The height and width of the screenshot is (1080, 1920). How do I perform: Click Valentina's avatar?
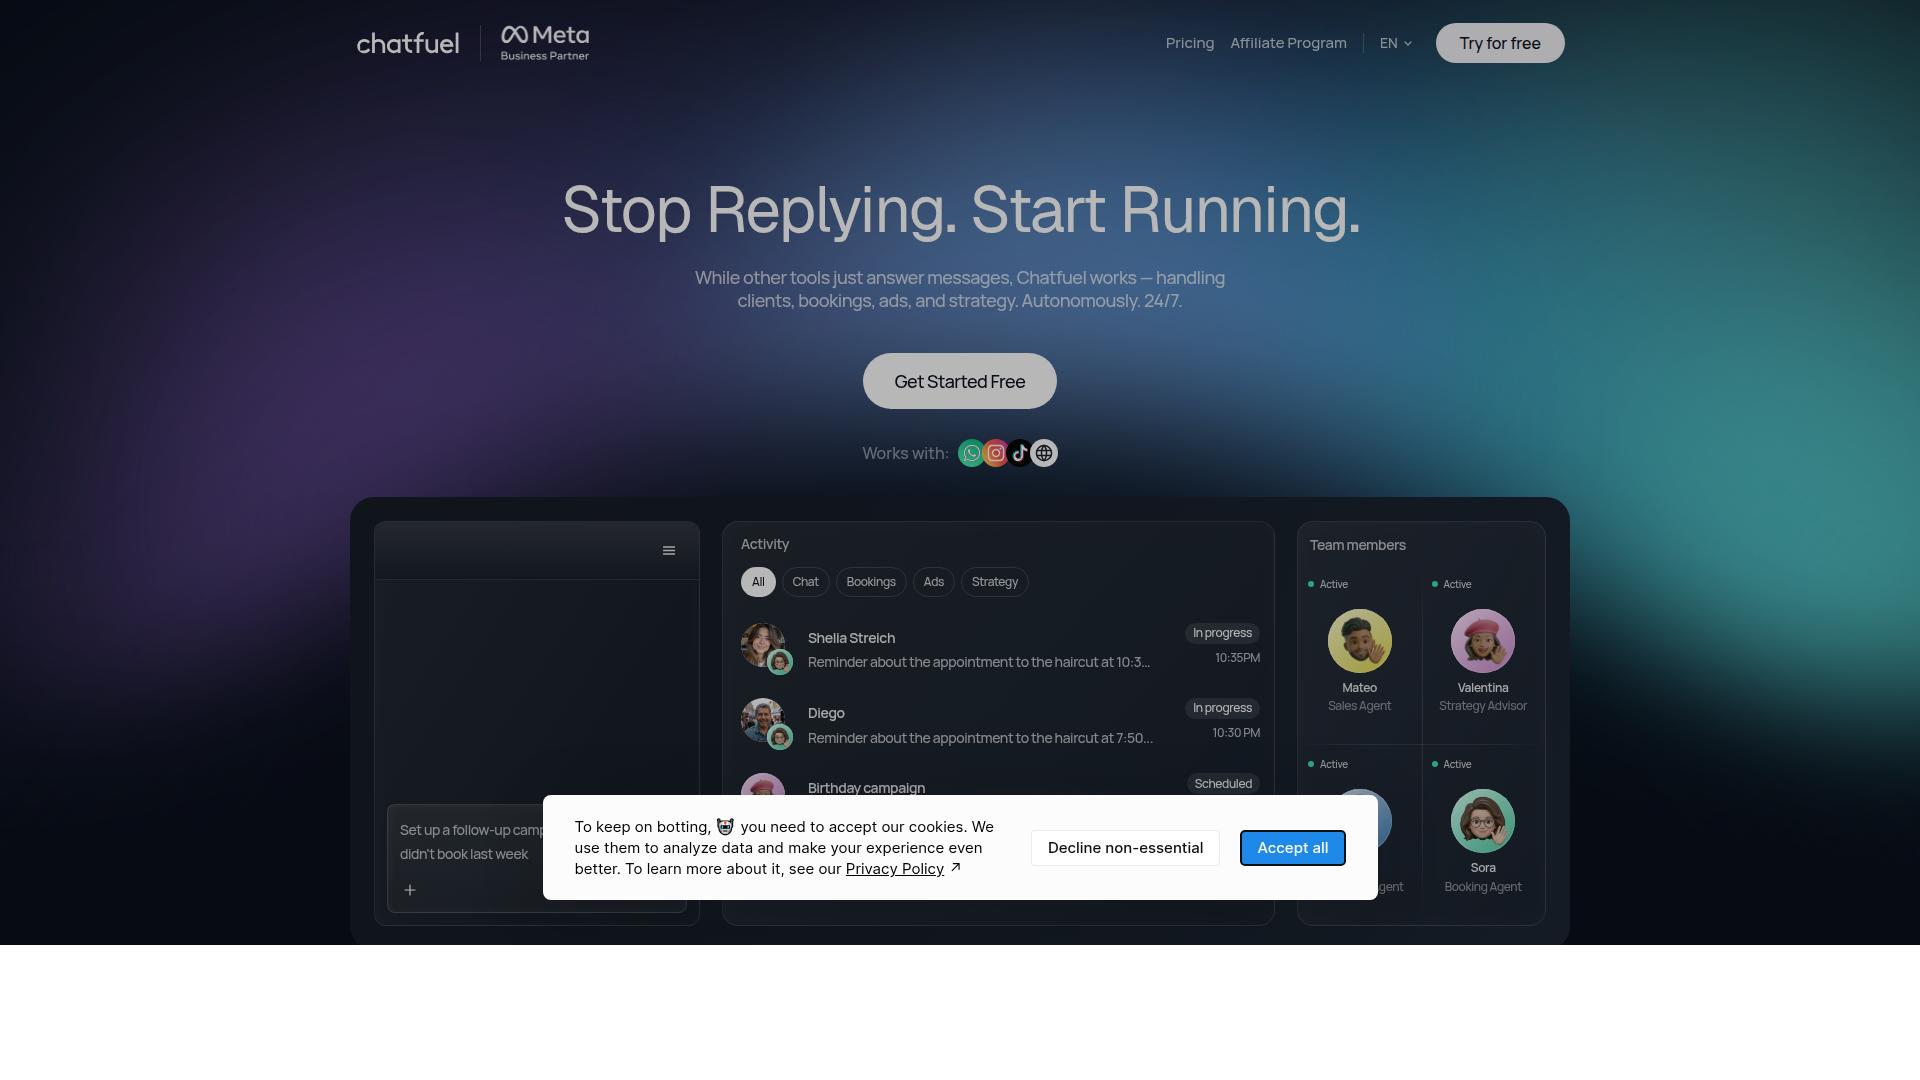1483,641
